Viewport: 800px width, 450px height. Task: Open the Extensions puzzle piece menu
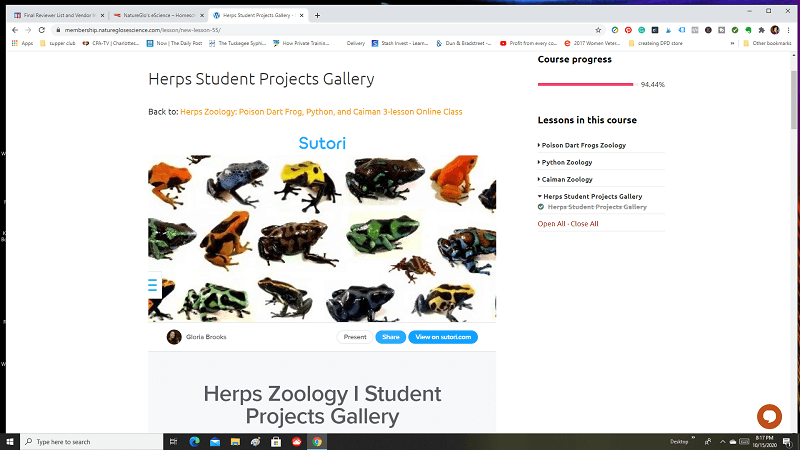click(x=762, y=30)
